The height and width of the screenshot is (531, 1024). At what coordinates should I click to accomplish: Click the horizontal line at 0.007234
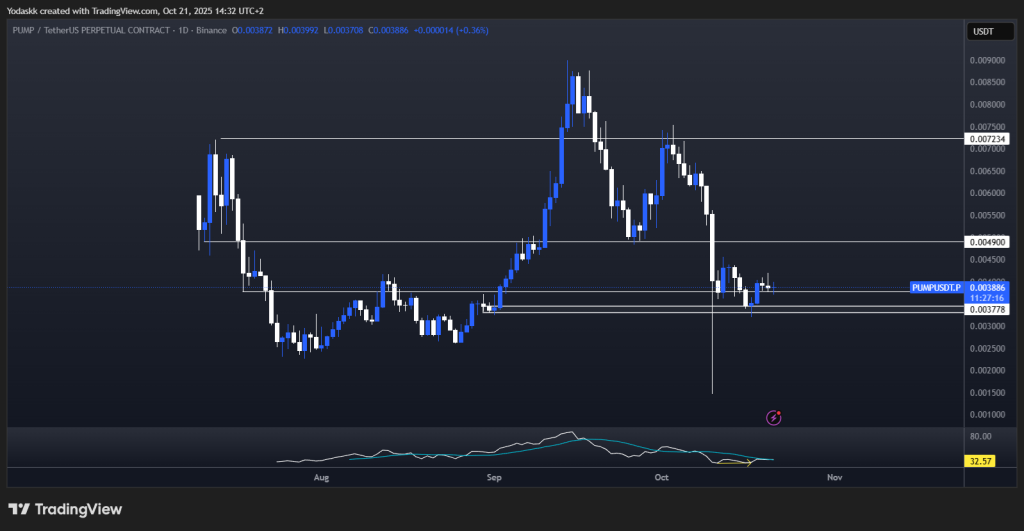[x=400, y=138]
